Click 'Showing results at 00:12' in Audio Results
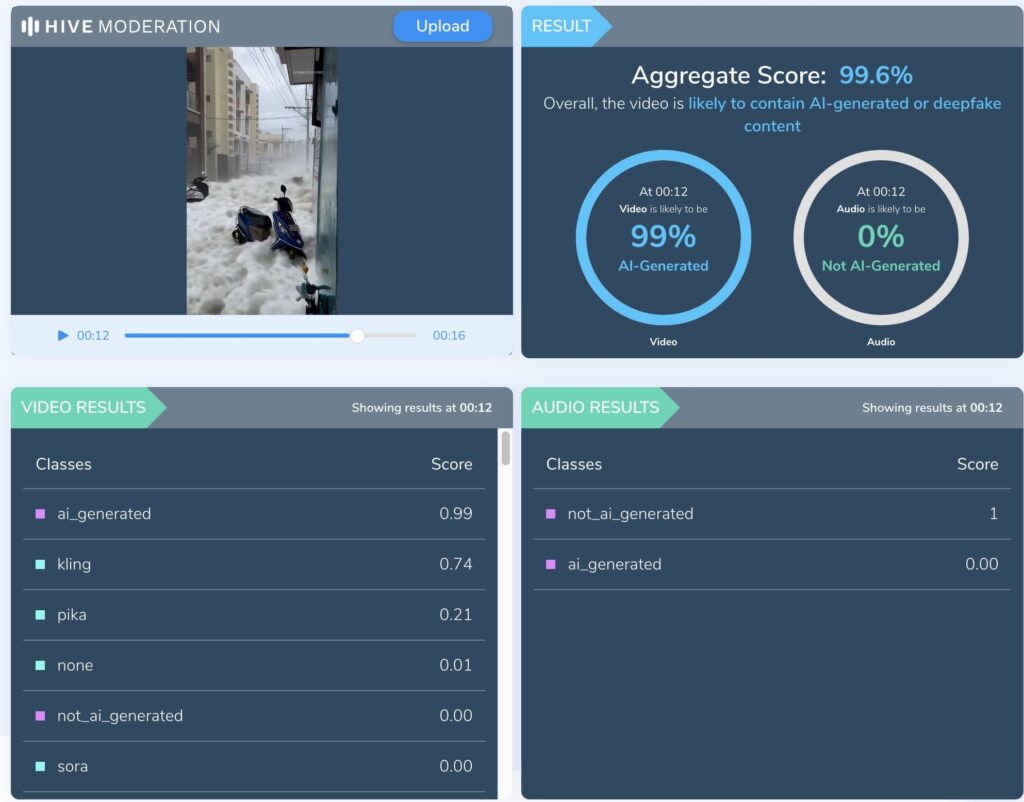The height and width of the screenshot is (802, 1024). [932, 408]
